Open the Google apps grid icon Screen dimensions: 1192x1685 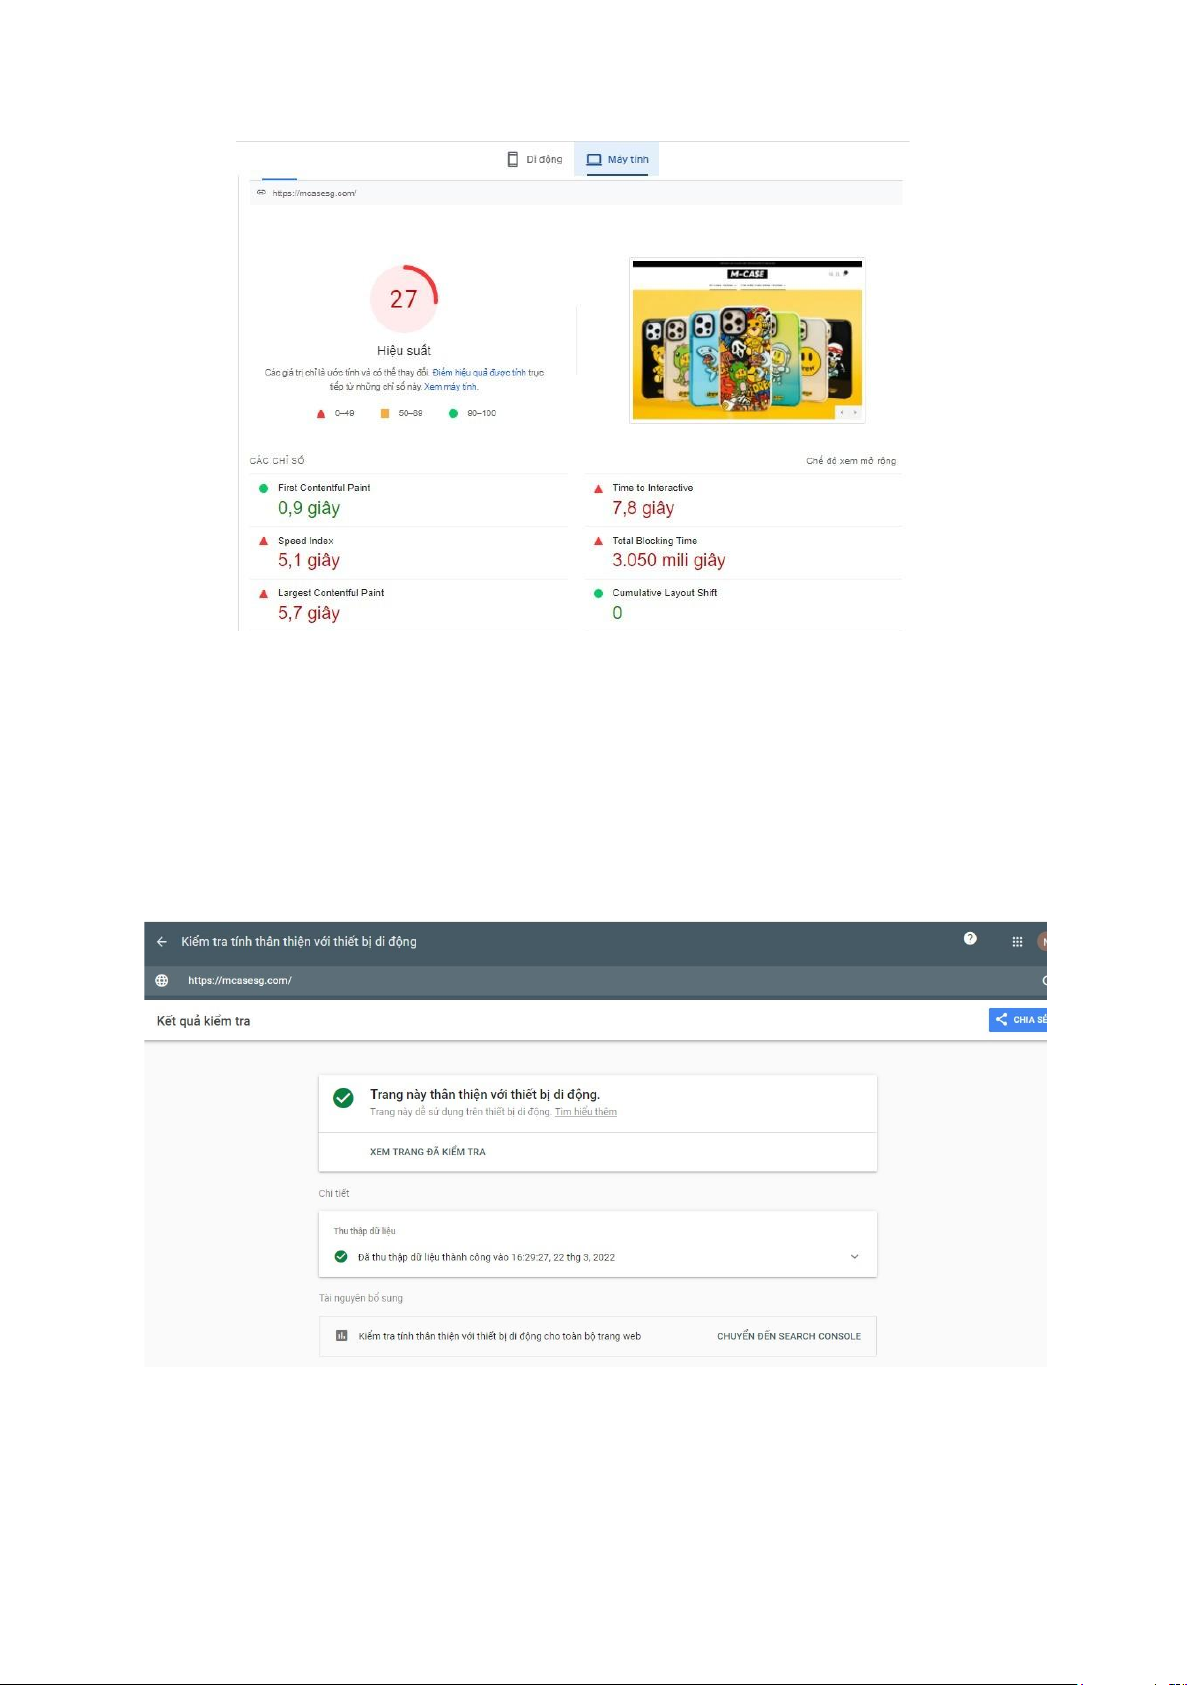pos(1017,942)
